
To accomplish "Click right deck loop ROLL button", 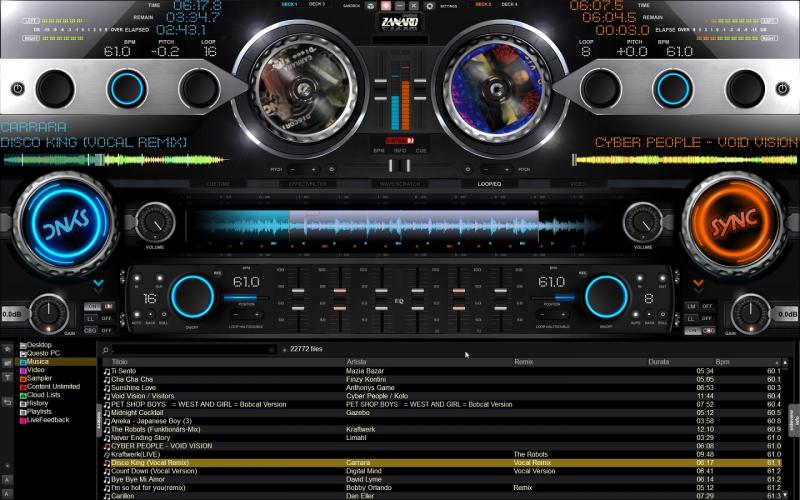I will [662, 315].
